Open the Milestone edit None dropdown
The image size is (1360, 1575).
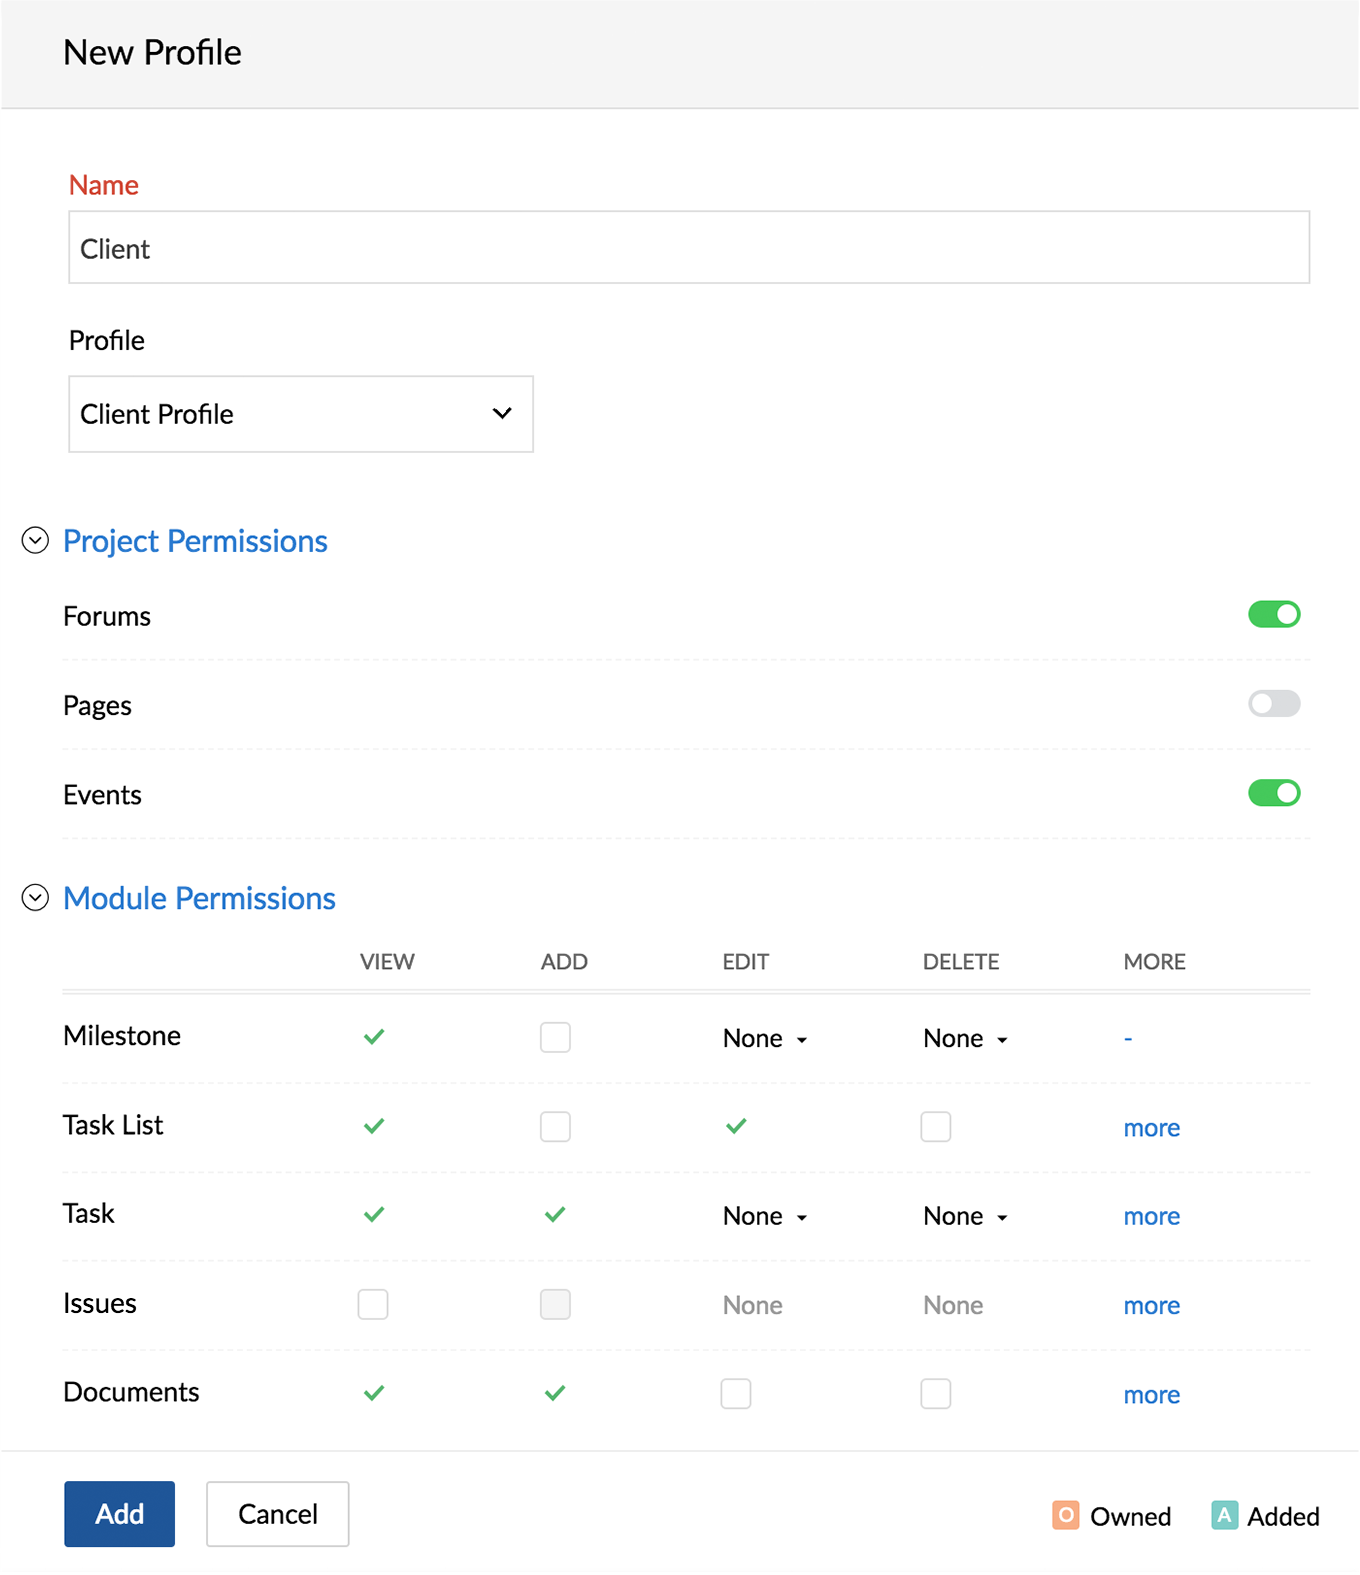click(765, 1038)
